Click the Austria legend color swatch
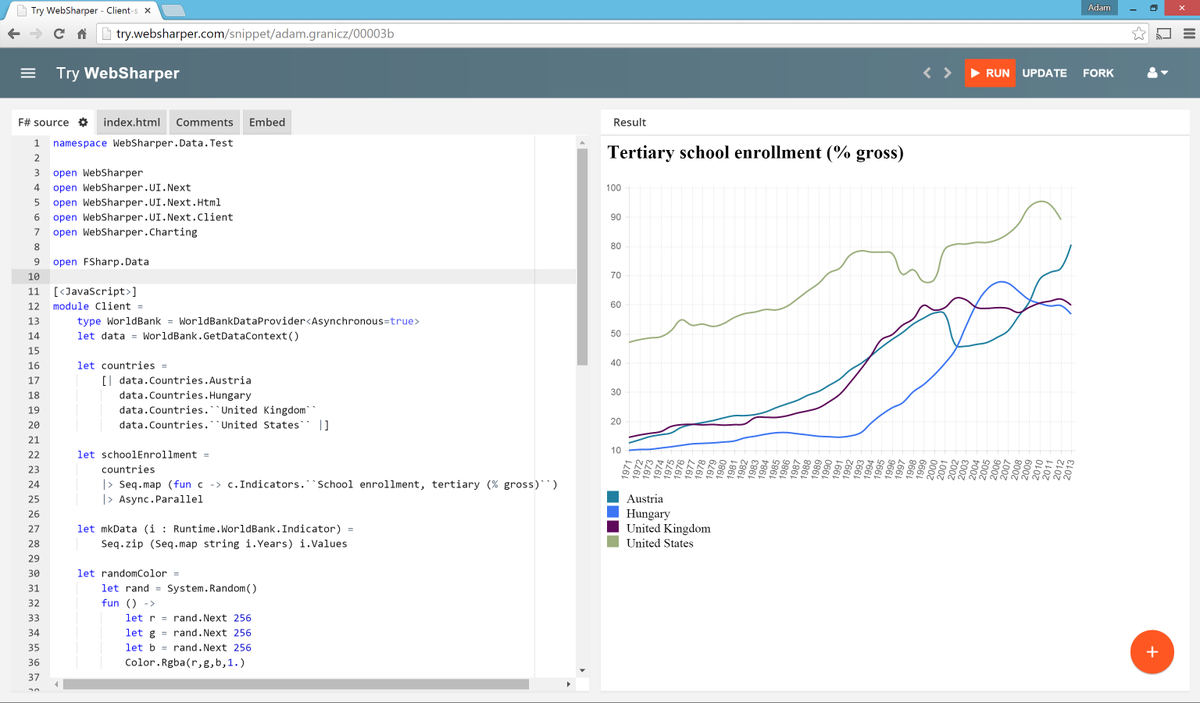Viewport: 1200px width, 703px height. [613, 498]
